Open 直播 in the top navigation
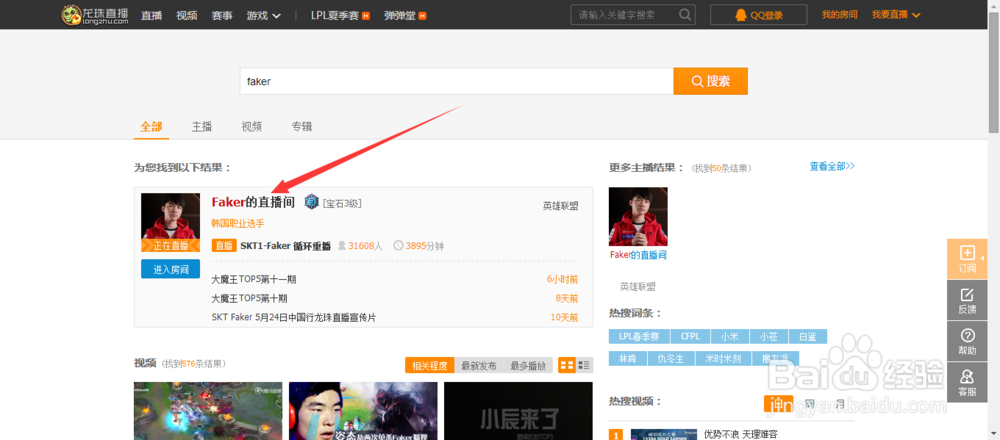The width and height of the screenshot is (1000, 440). [151, 15]
